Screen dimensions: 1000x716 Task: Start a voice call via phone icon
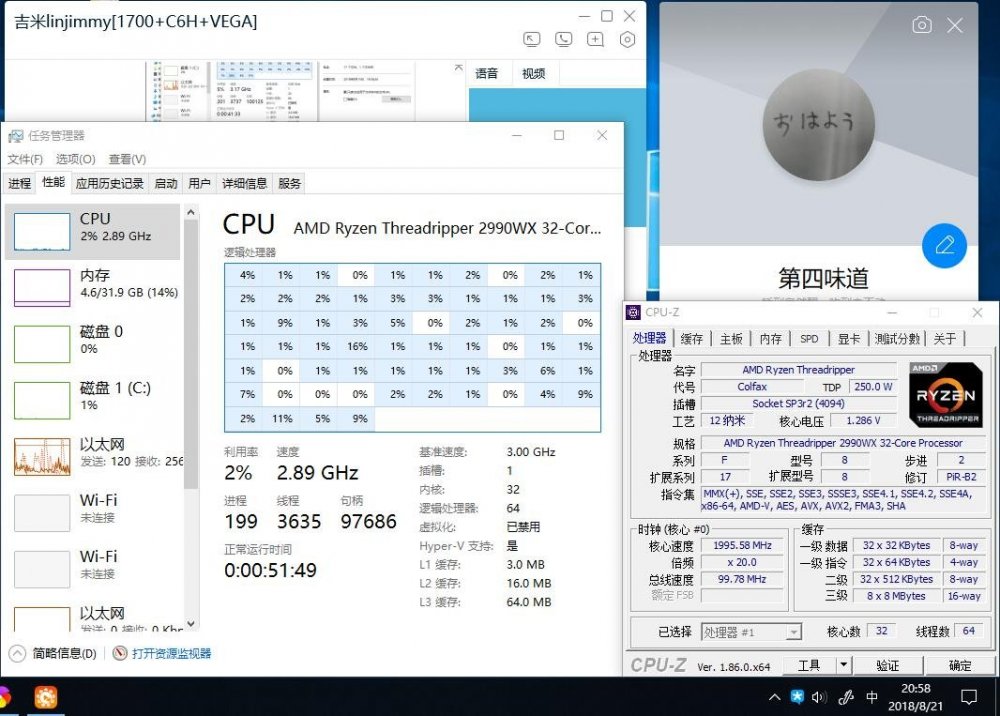pos(563,40)
